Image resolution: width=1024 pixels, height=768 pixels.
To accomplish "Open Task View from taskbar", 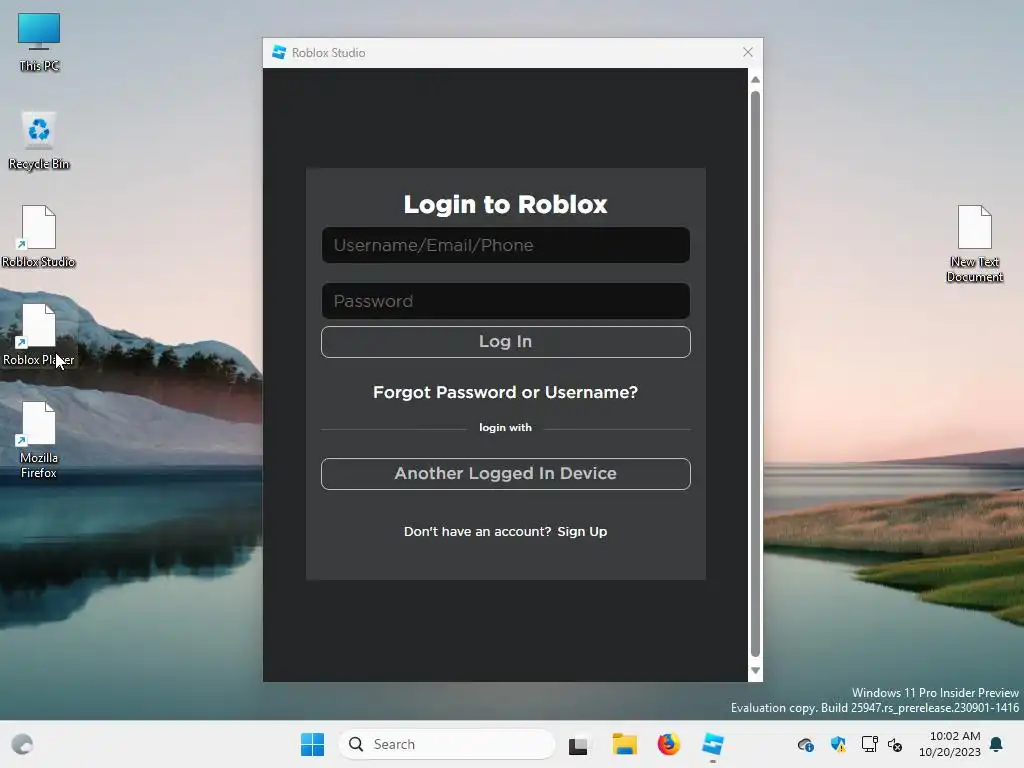I will tap(578, 745).
